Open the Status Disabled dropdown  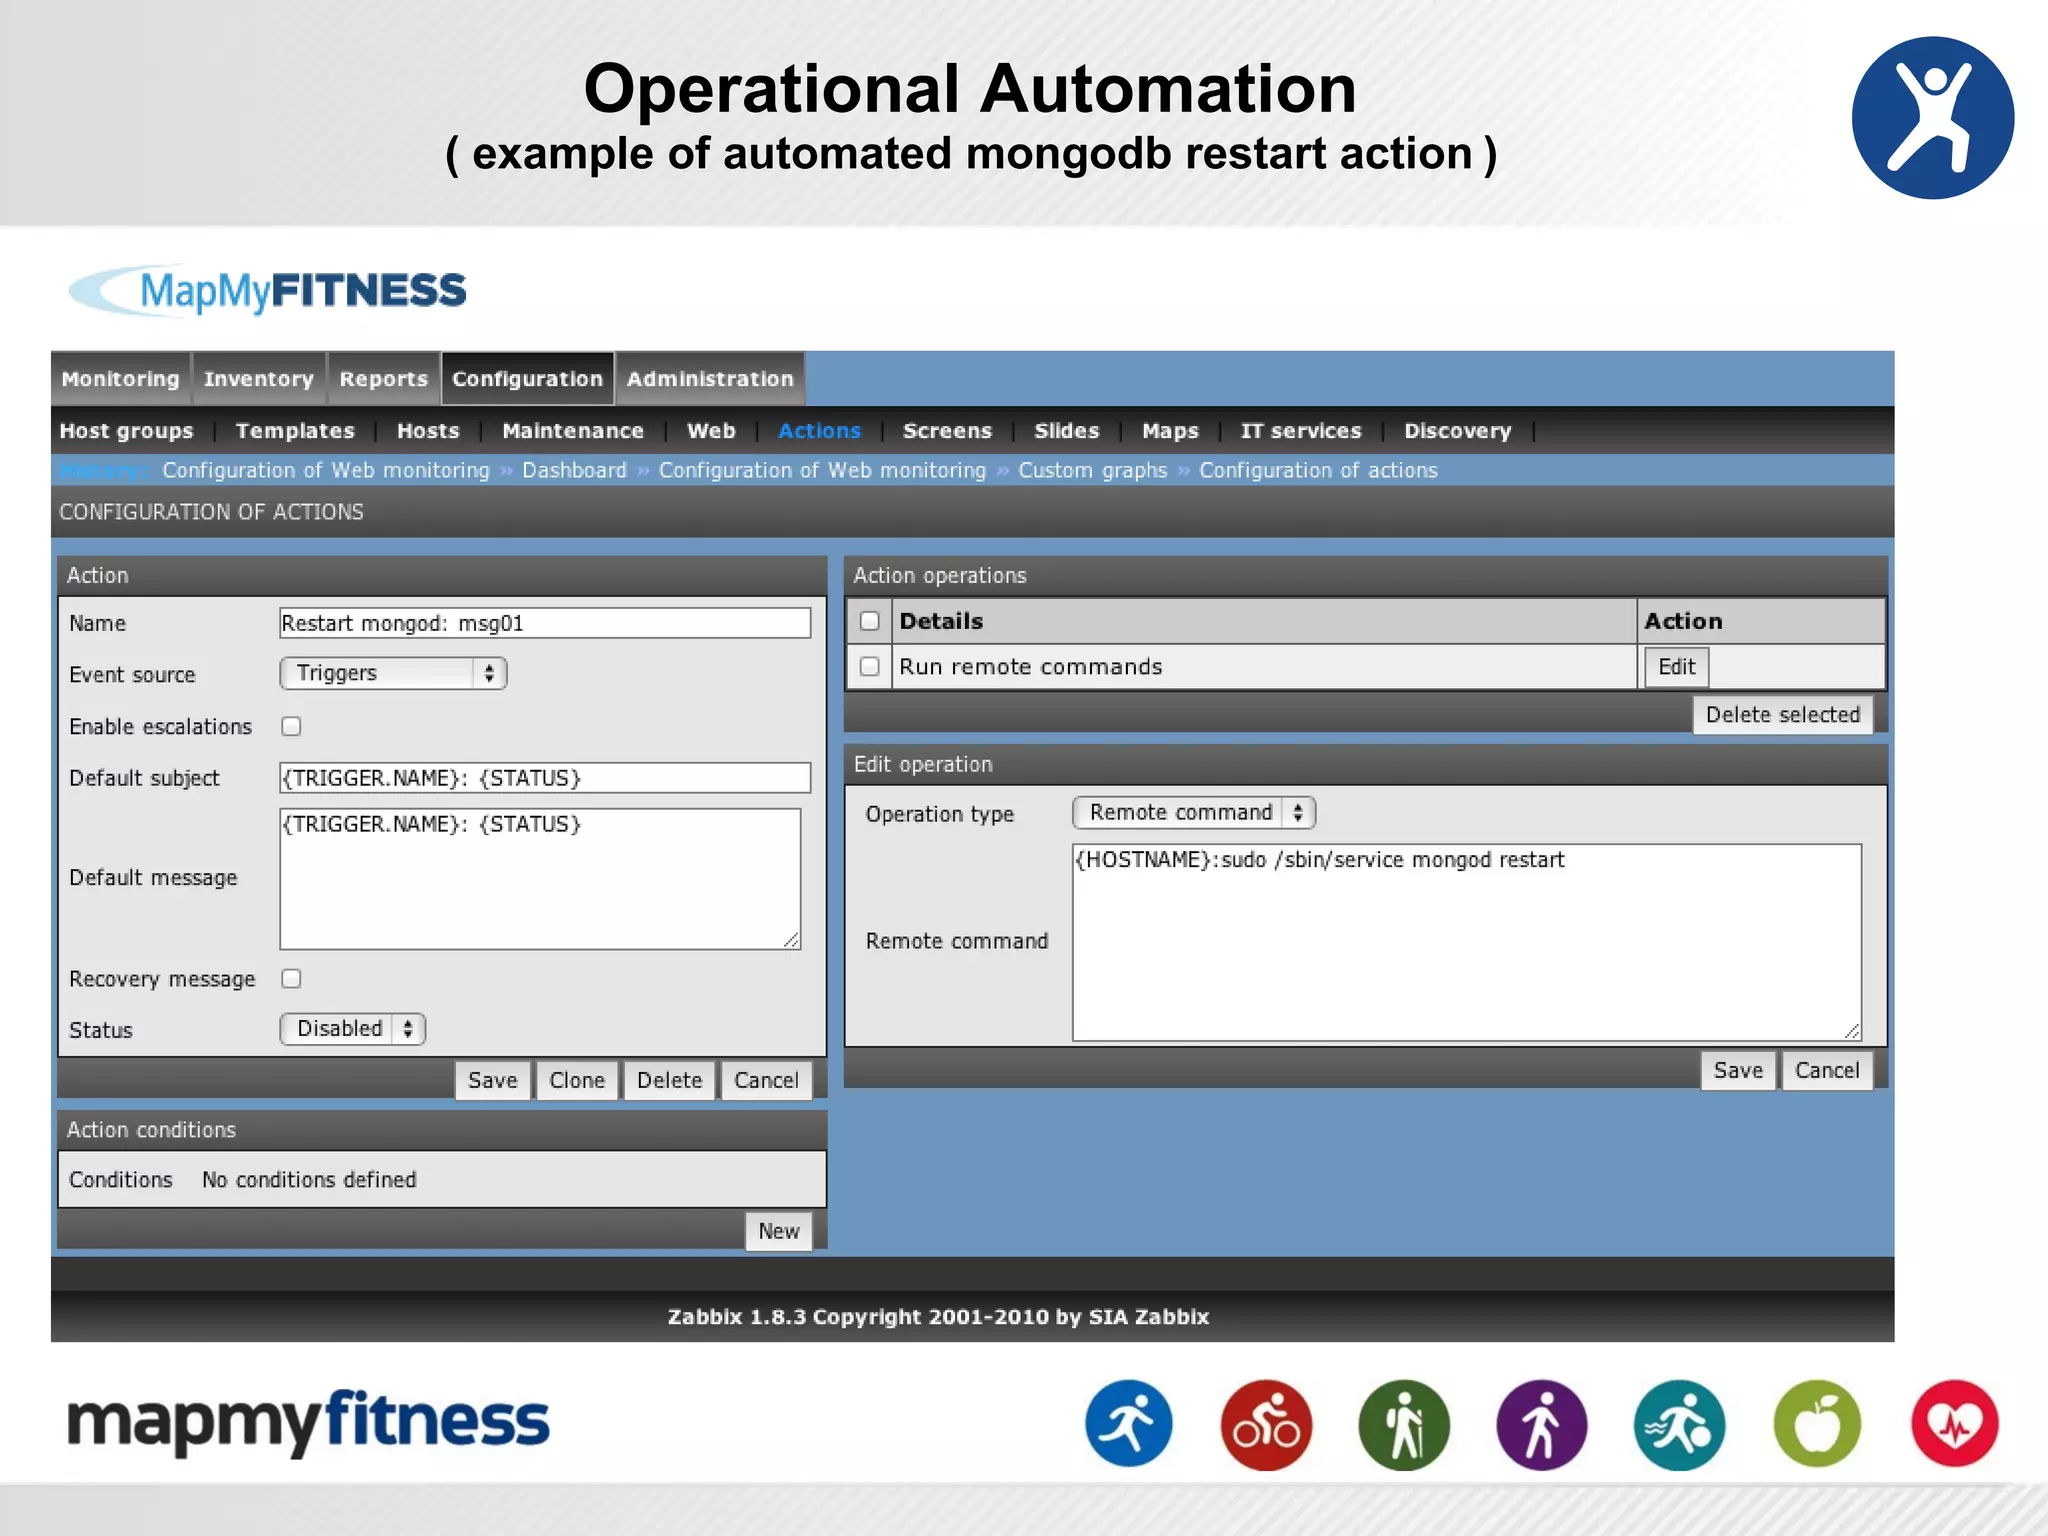[x=353, y=1029]
